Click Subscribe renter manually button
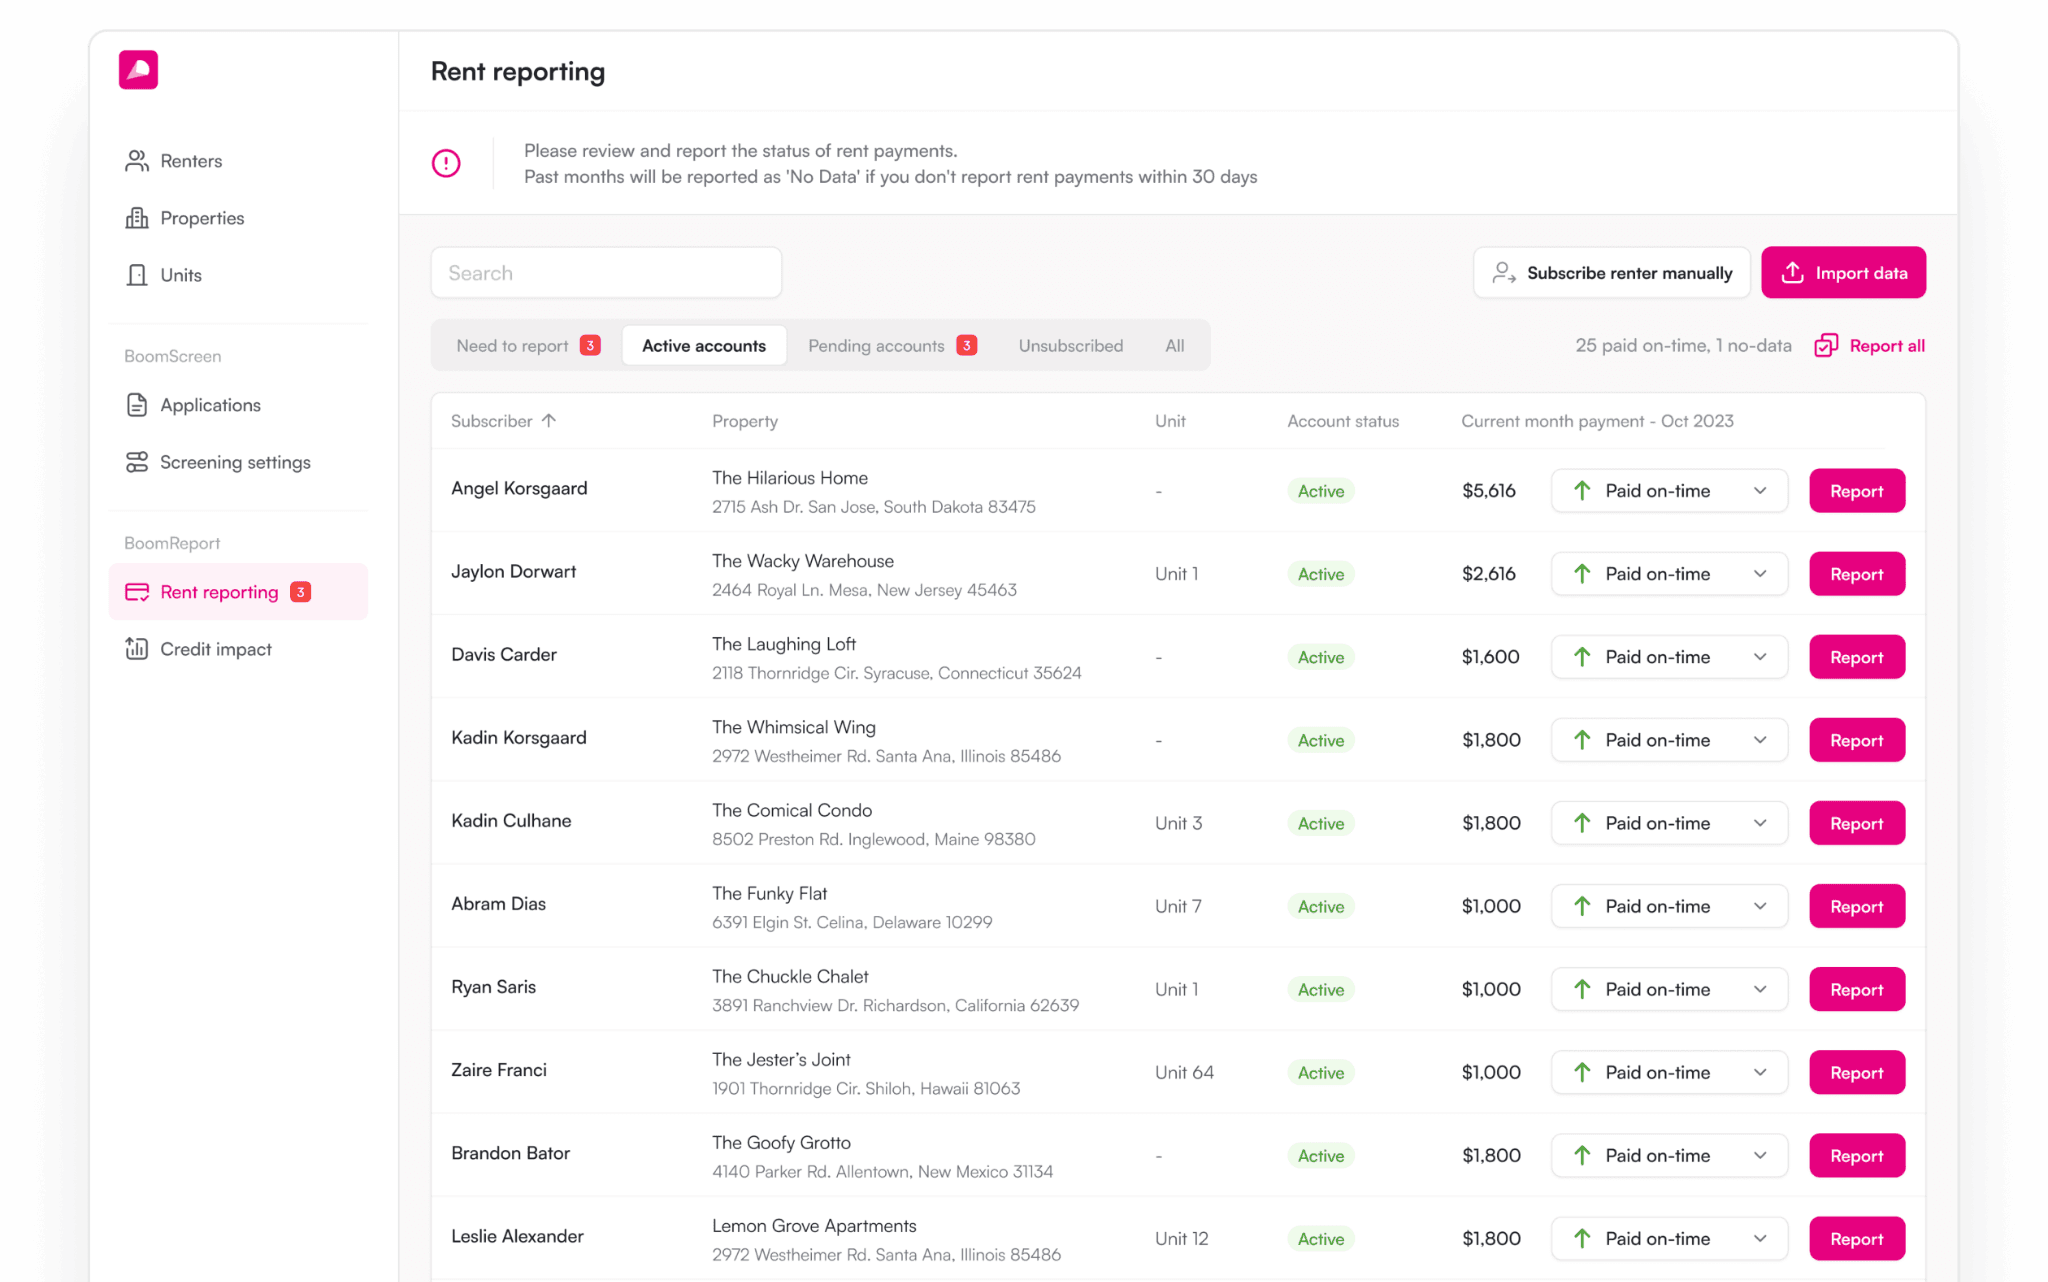The width and height of the screenshot is (2048, 1282). 1611,273
